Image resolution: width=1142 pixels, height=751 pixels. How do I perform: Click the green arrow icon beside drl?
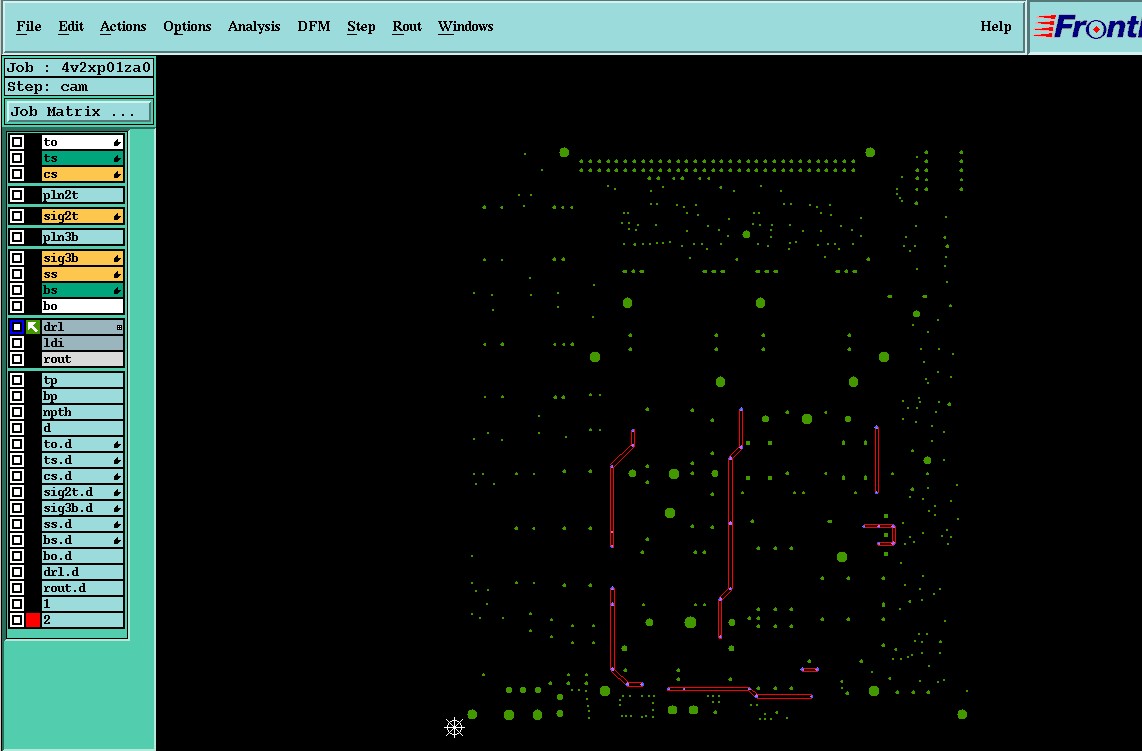click(x=33, y=327)
